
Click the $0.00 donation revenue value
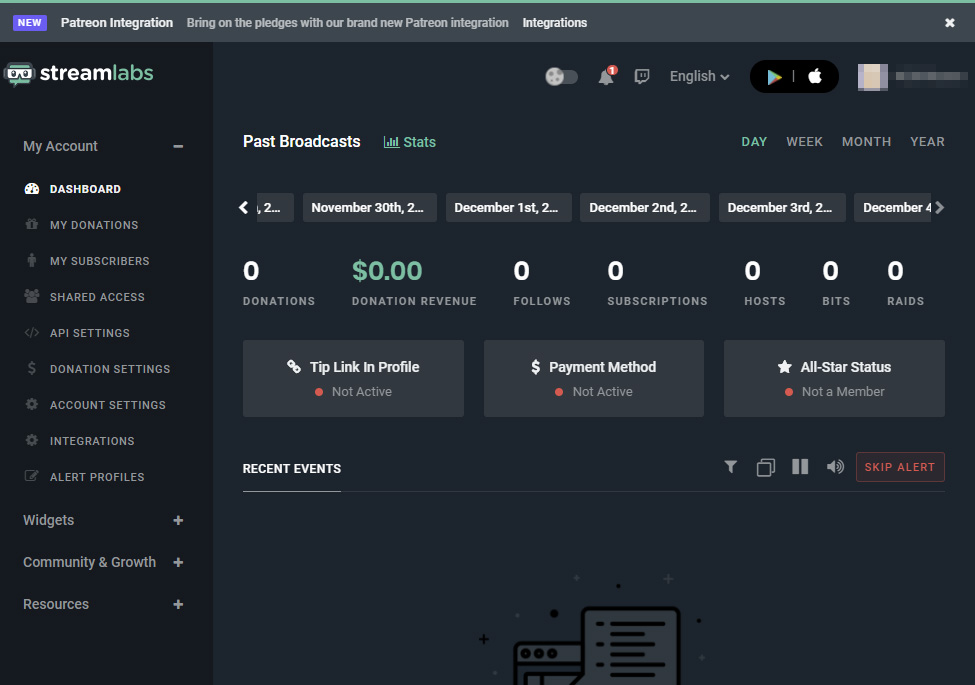pos(387,271)
